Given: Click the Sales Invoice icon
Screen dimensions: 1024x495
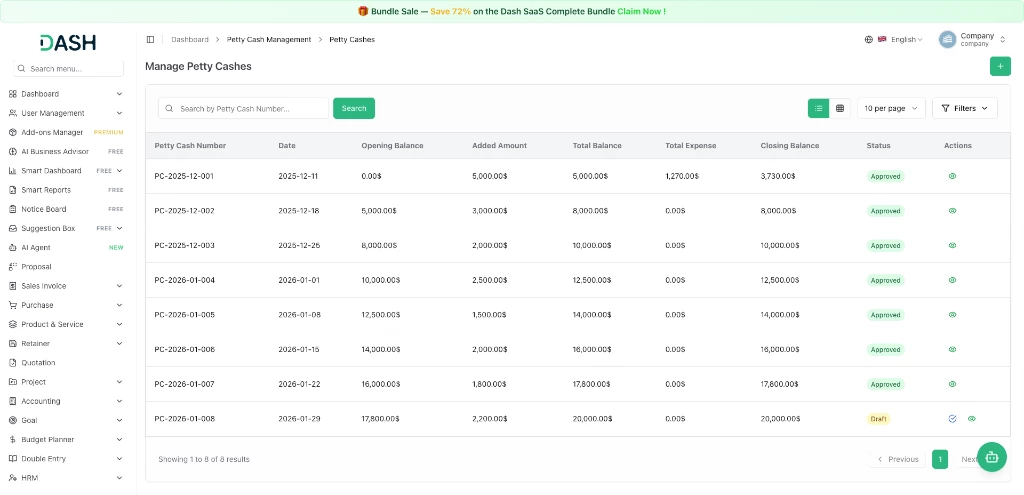Looking at the screenshot, I should (x=12, y=286).
